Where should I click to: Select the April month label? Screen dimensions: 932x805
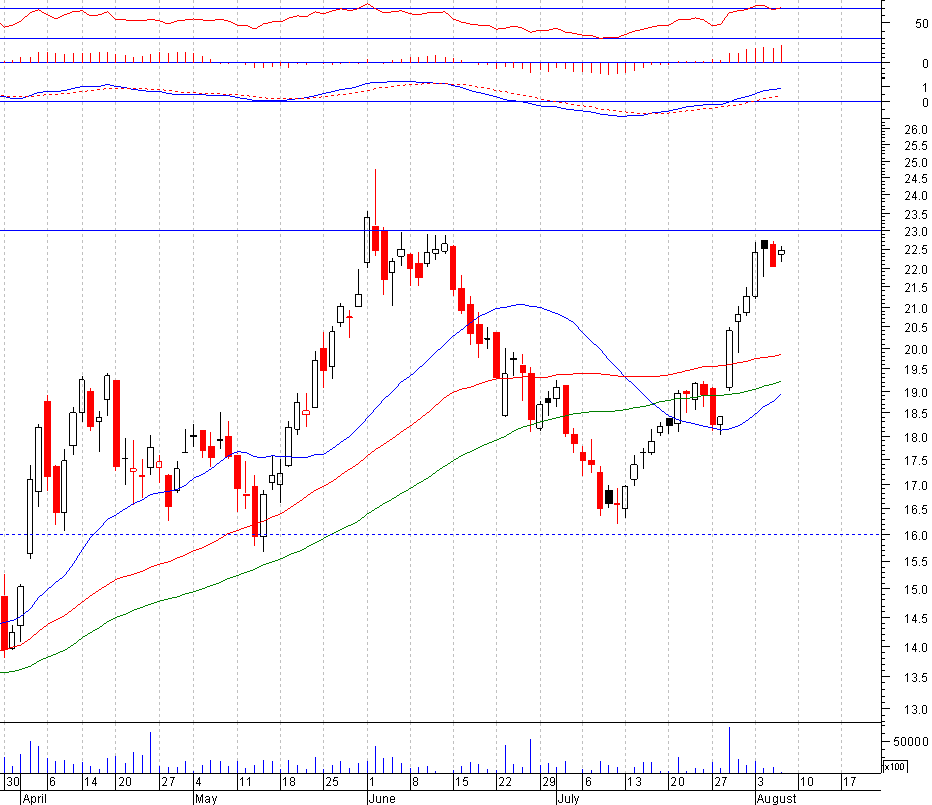(x=34, y=798)
